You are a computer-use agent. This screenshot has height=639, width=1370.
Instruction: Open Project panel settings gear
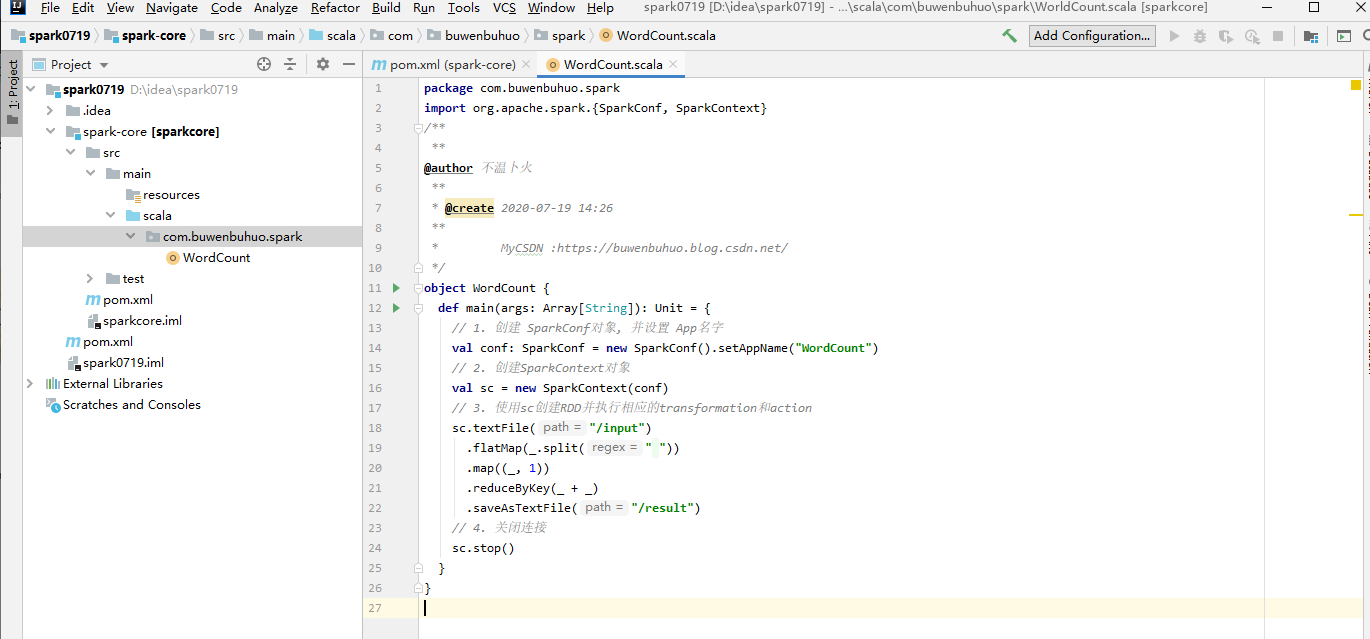click(x=323, y=64)
